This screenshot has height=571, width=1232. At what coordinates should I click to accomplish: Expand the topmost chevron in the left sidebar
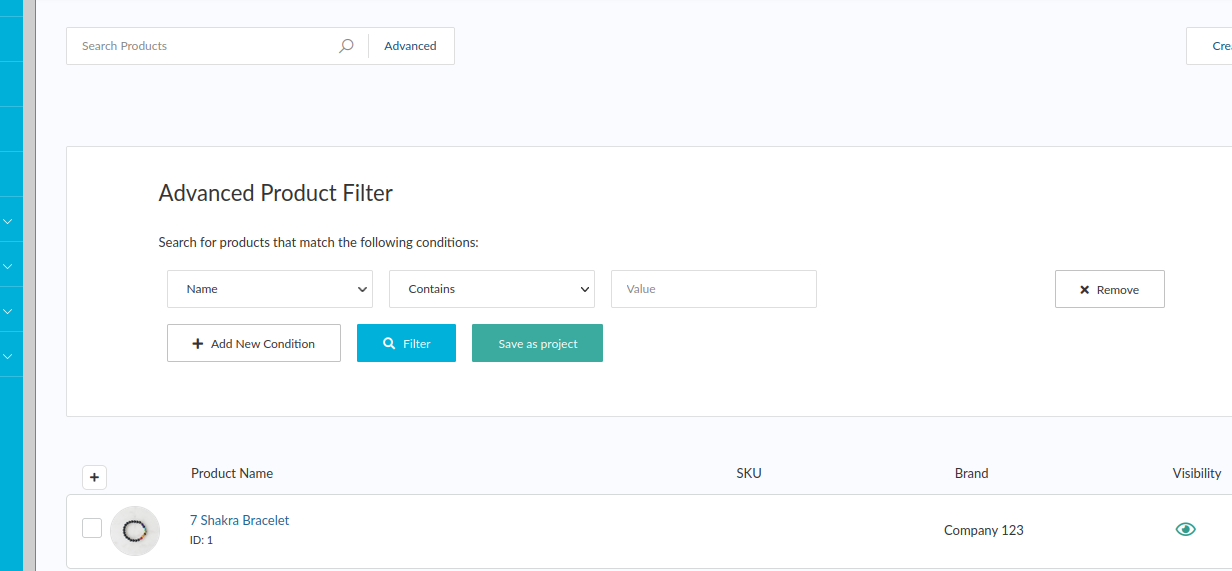point(8,222)
